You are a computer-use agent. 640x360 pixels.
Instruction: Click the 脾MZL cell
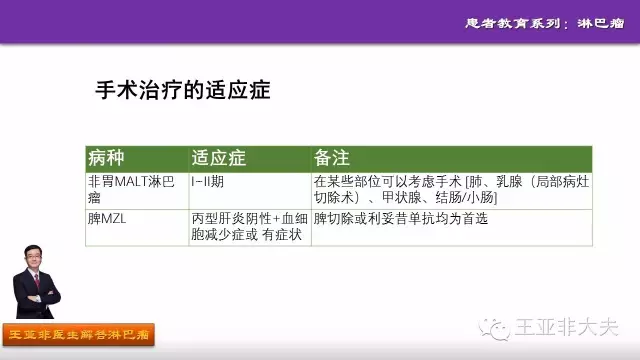[x=137, y=228]
